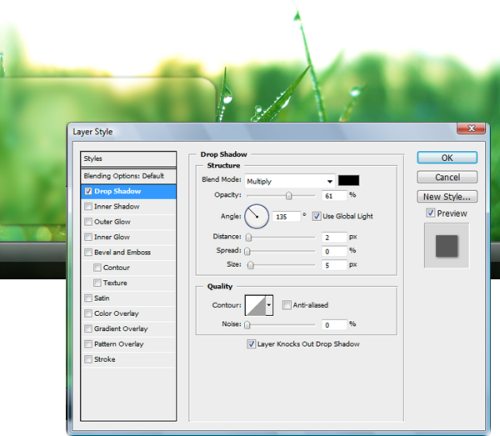
Task: Close the Layer Style dialog
Action: 471,128
